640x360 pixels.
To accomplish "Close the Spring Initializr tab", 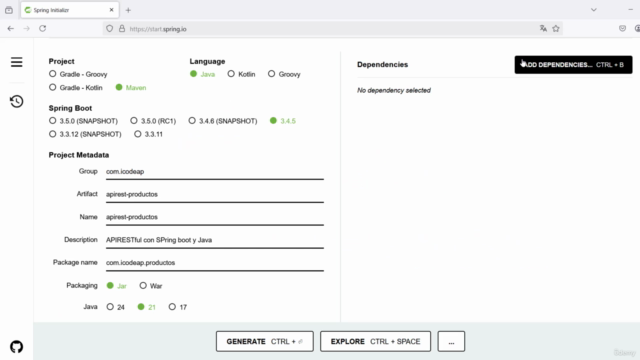I will 111,10.
